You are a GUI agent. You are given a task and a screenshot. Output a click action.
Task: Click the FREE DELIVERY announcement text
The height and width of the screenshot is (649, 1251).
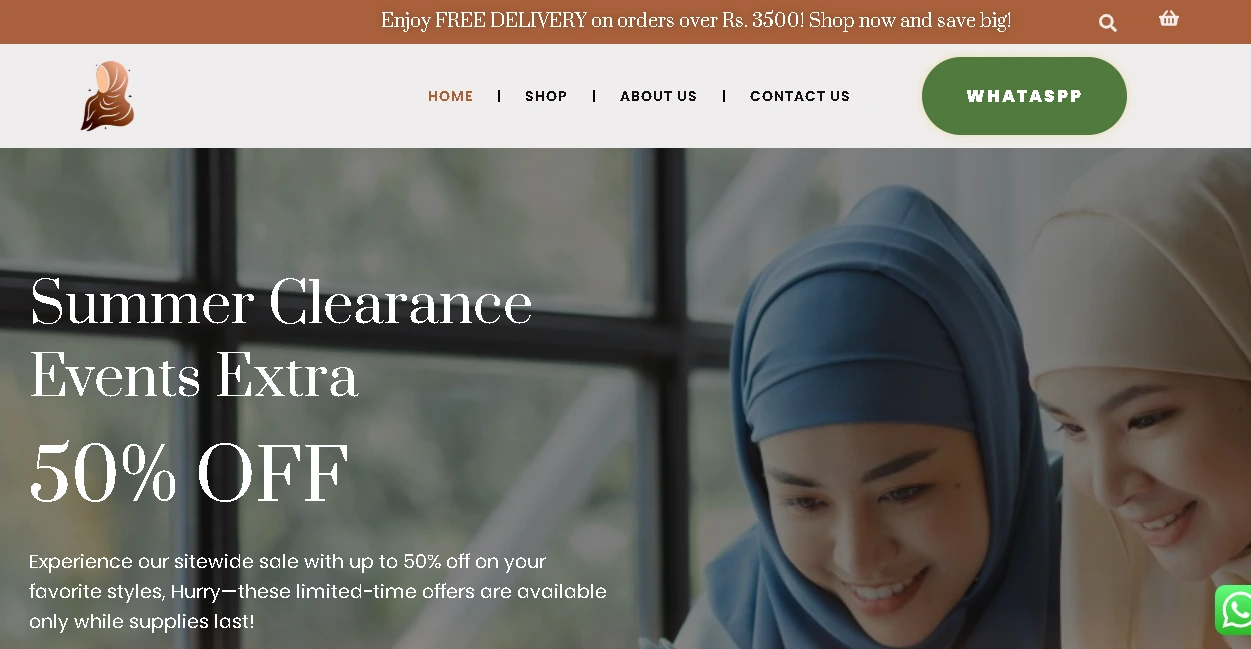696,21
